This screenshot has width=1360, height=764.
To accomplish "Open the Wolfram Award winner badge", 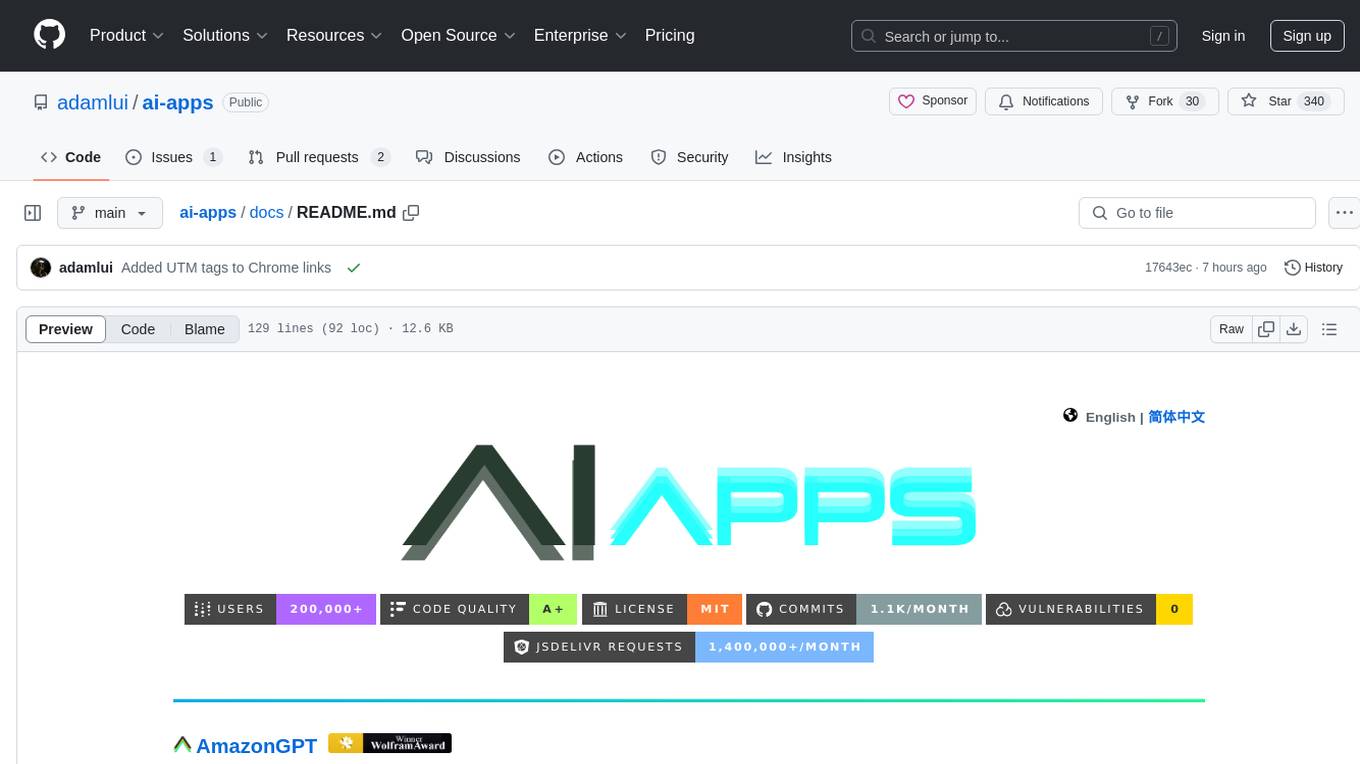I will [390, 743].
